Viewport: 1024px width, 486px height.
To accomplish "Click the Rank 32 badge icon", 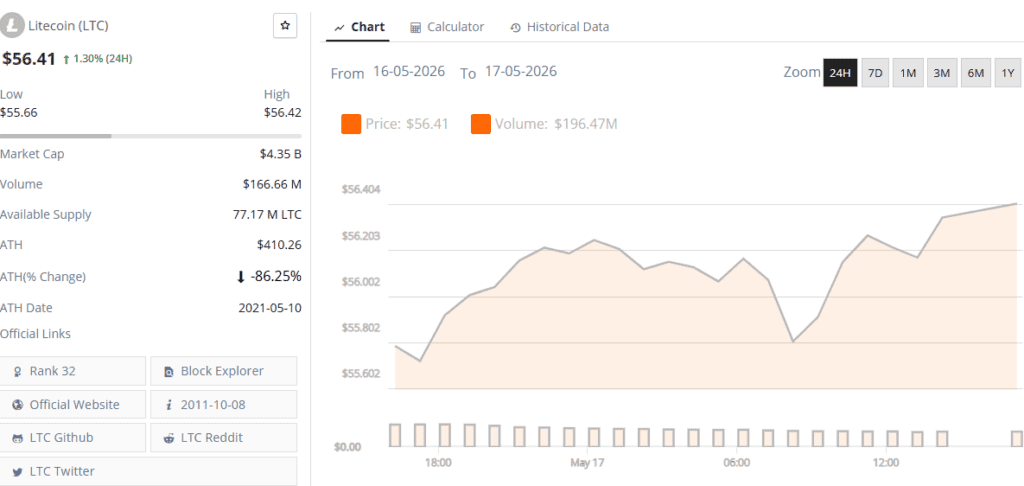I will coord(18,372).
